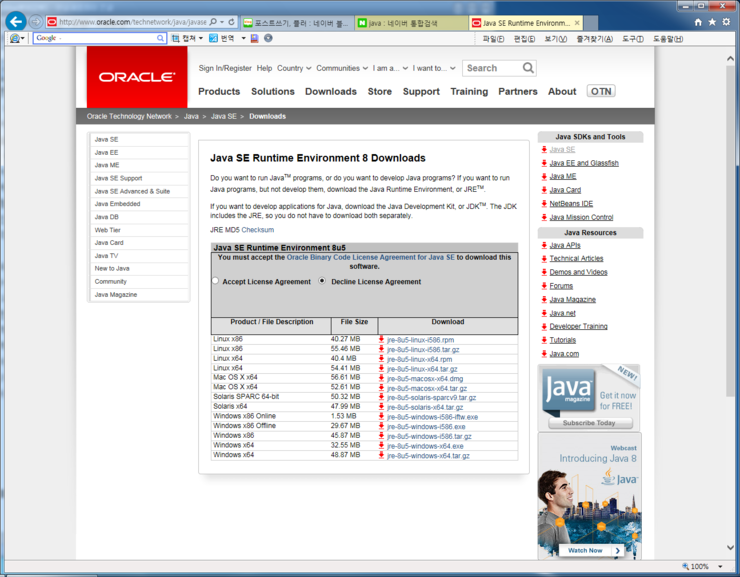Image resolution: width=740 pixels, height=577 pixels.
Task: Open favorites with the star icon
Action: (x=712, y=22)
